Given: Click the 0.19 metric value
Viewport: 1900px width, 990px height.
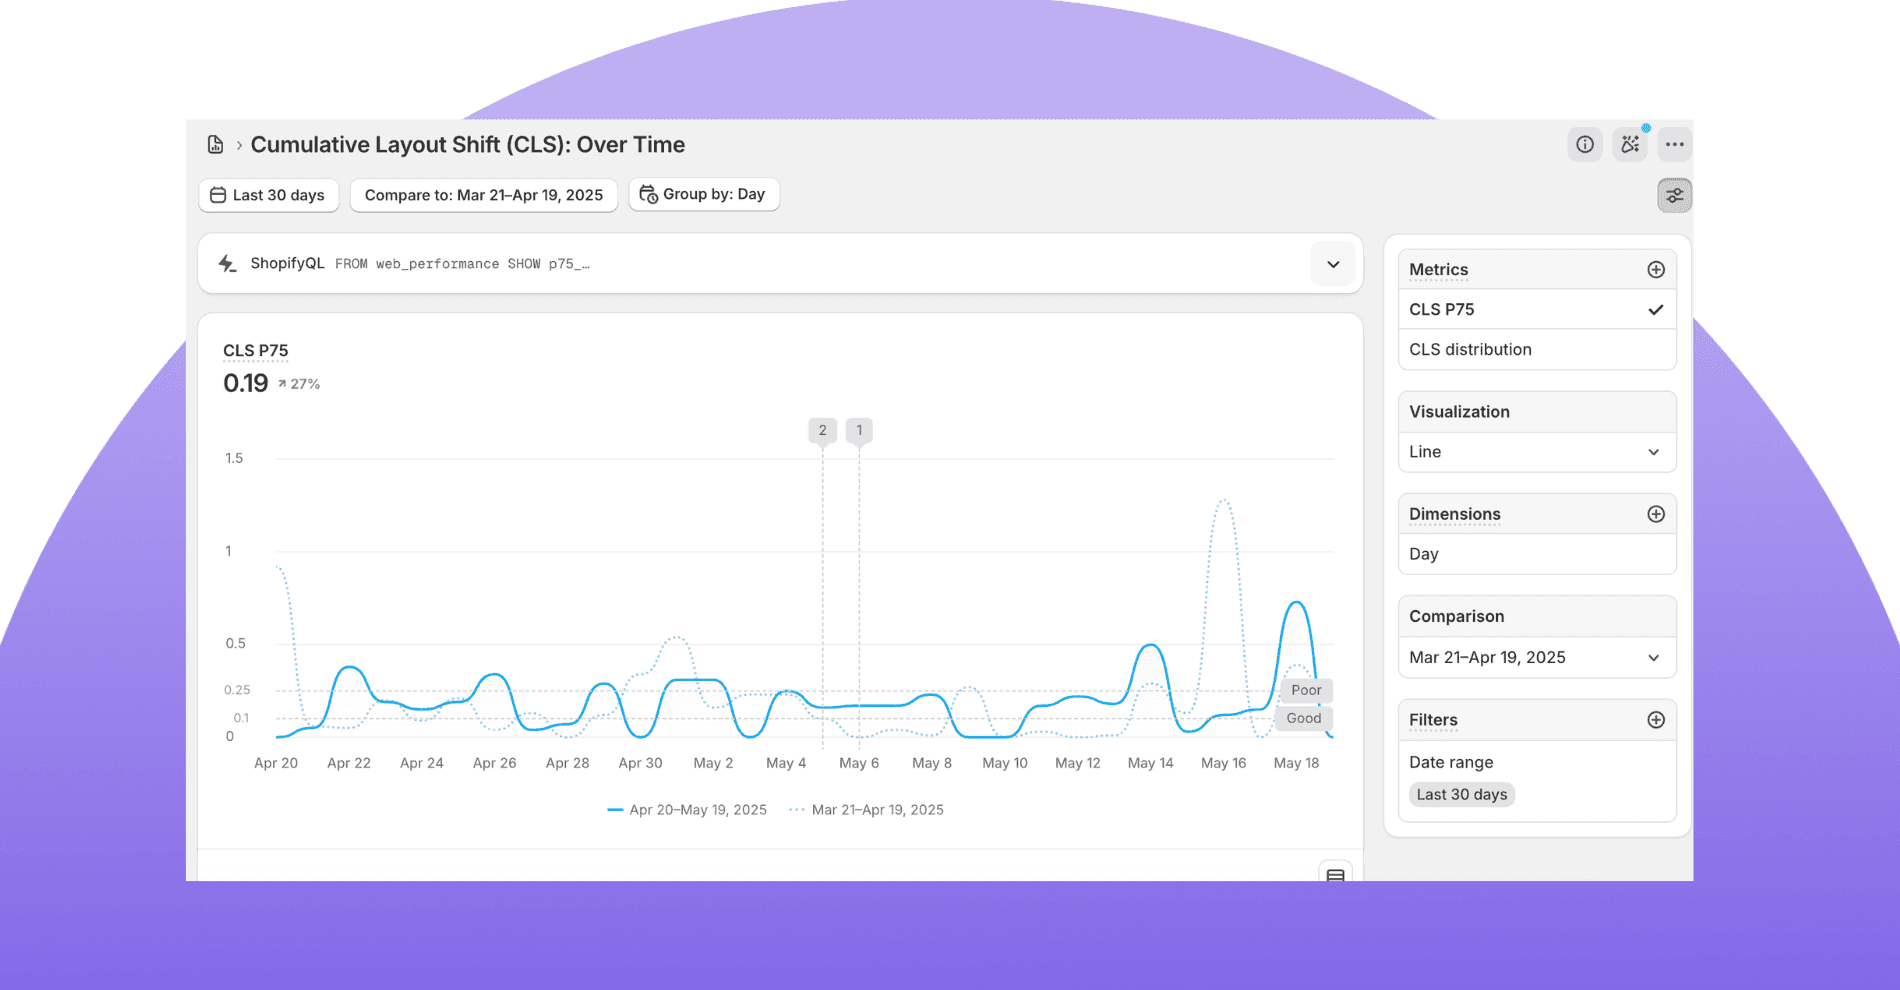Looking at the screenshot, I should click(246, 383).
